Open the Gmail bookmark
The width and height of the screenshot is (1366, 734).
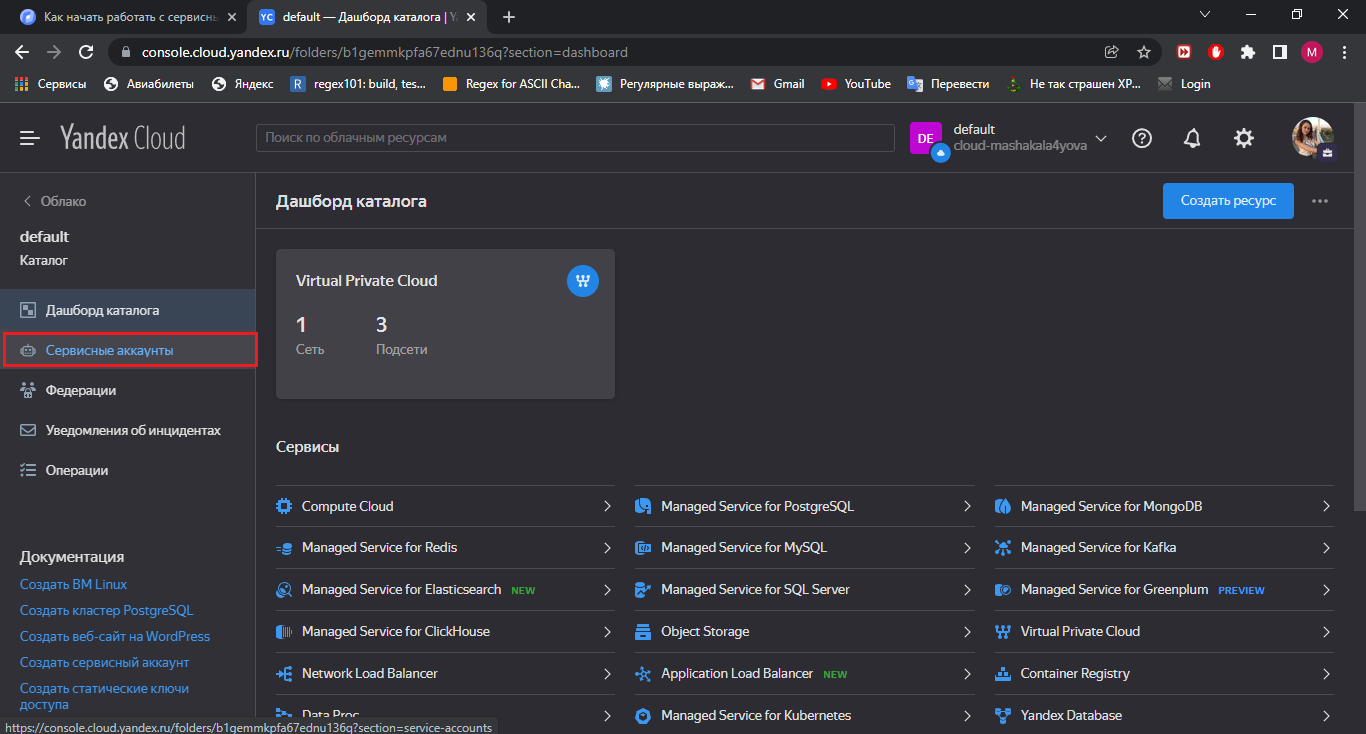click(778, 84)
